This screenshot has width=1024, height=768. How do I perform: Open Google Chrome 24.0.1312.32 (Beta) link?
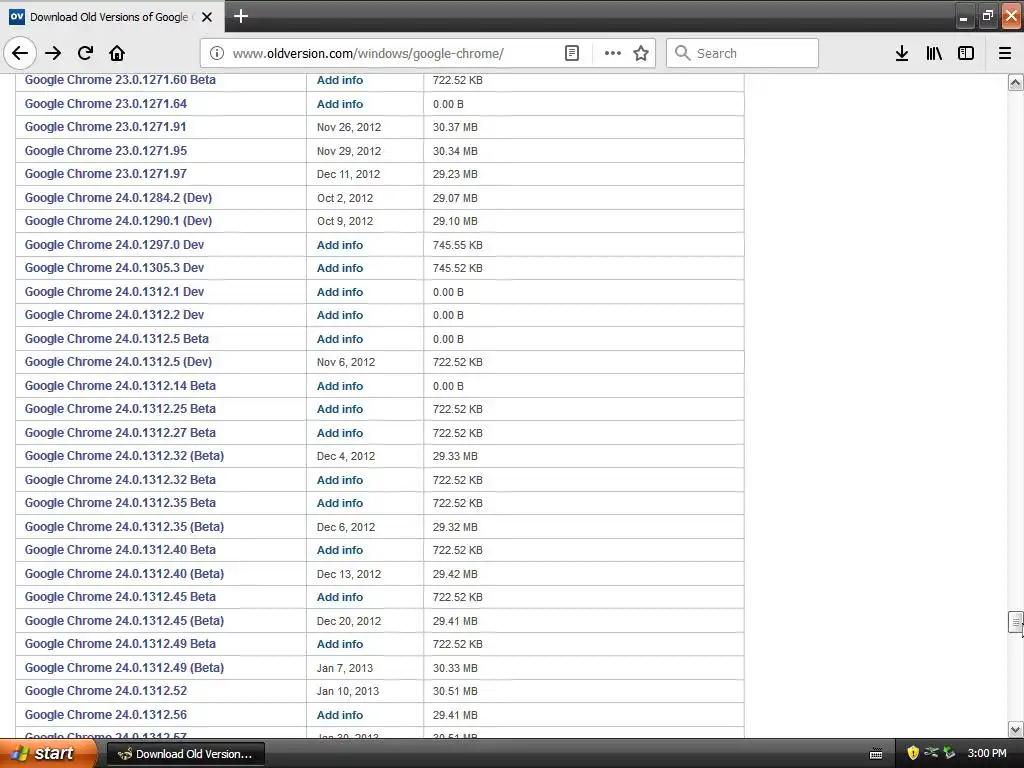pos(124,456)
